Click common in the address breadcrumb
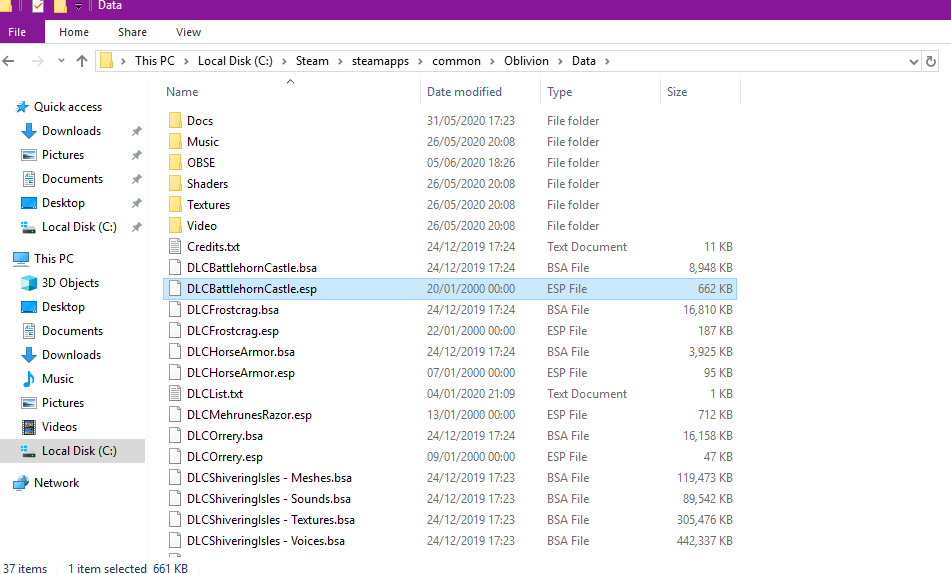The image size is (951, 574). click(456, 61)
